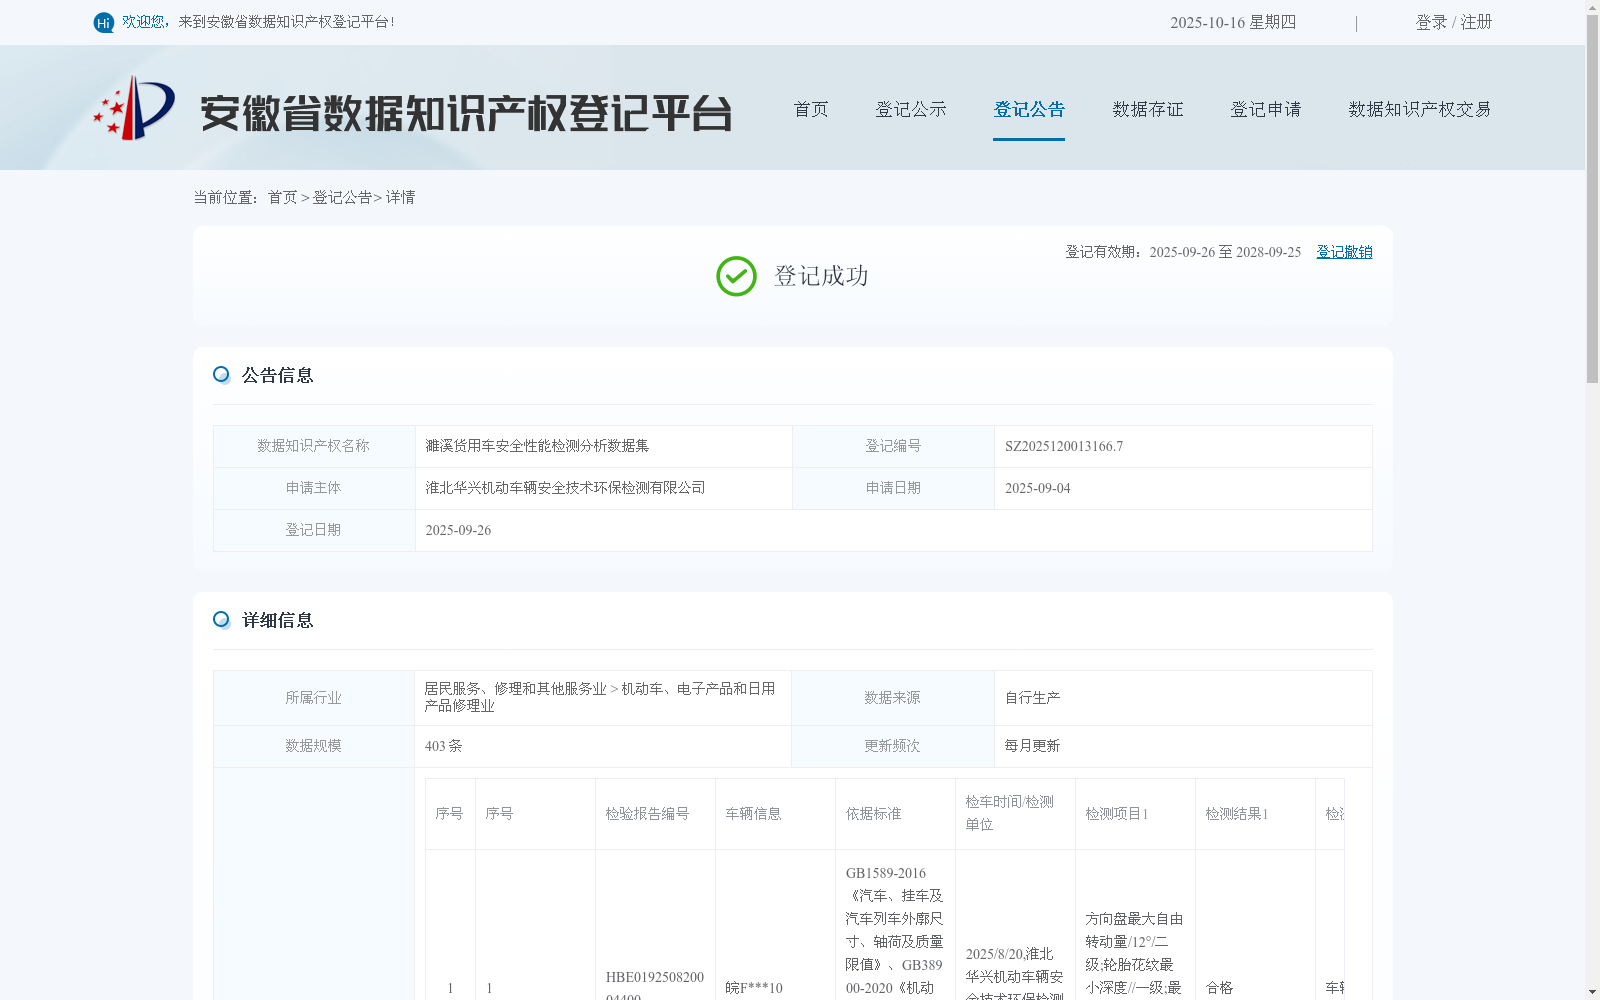Click the application date 2025-09-04
The image size is (1600, 1000).
tap(1037, 488)
